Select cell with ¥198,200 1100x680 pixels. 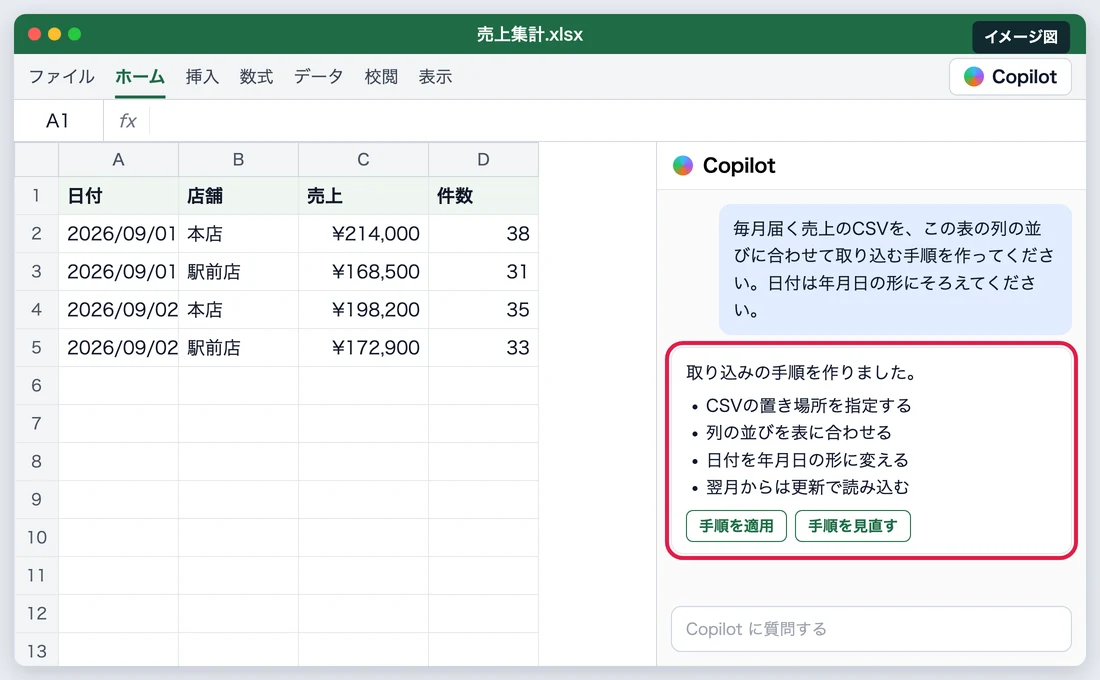click(363, 309)
